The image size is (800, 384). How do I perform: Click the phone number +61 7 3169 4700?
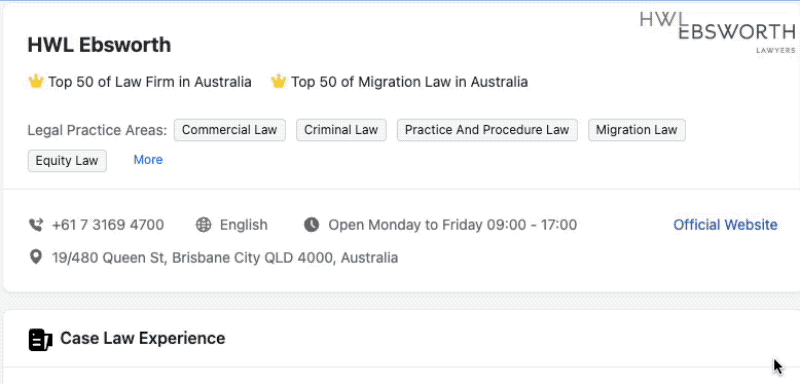(x=108, y=225)
